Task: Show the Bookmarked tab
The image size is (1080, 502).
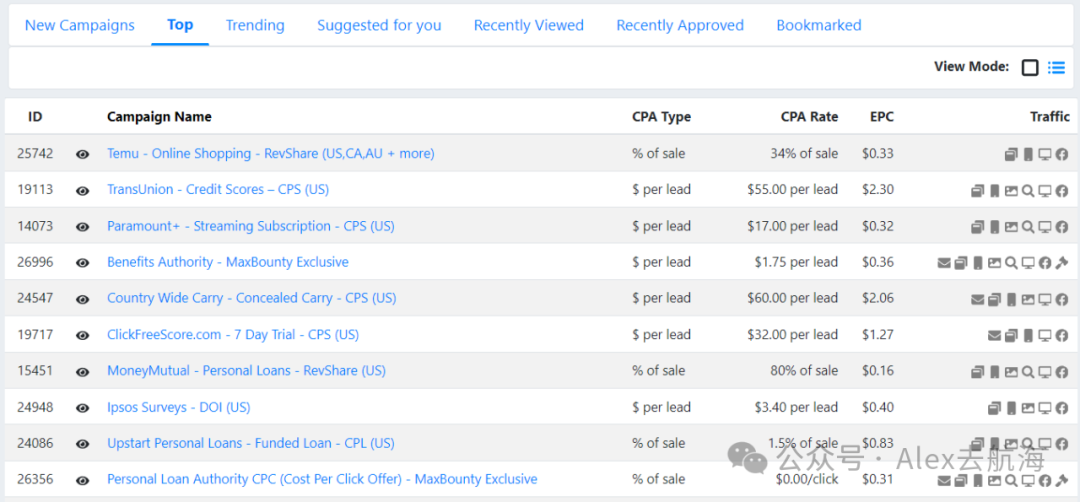Action: pos(819,25)
